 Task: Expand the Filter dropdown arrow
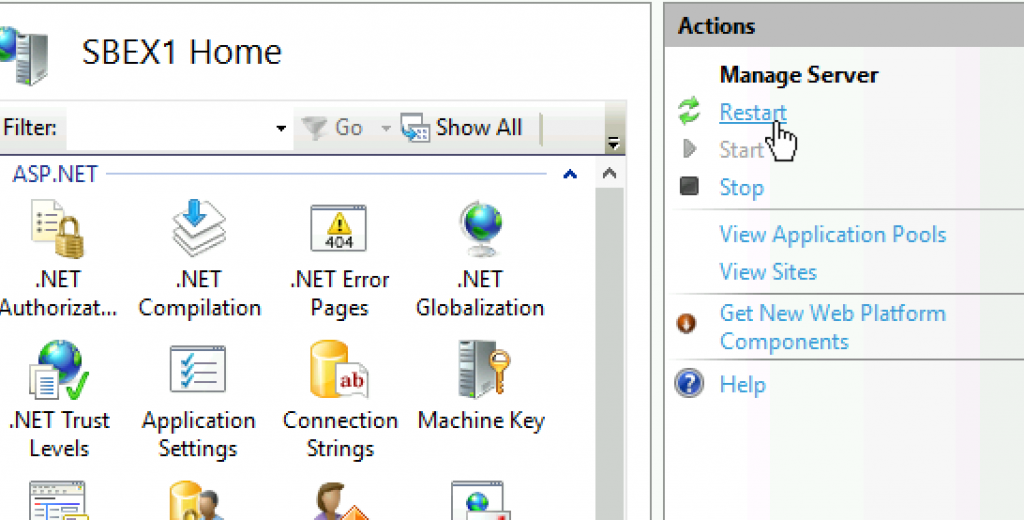point(281,128)
